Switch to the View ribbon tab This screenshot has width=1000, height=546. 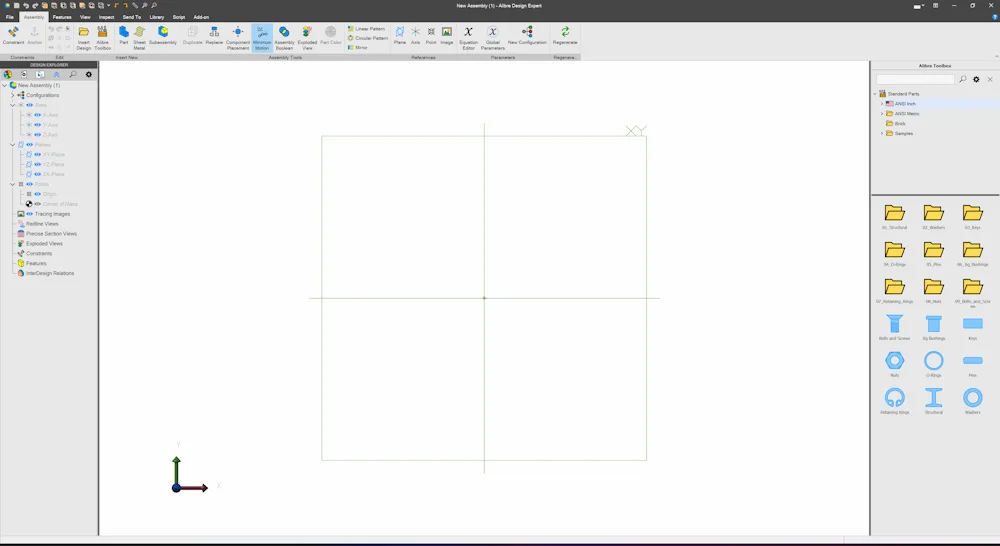85,17
